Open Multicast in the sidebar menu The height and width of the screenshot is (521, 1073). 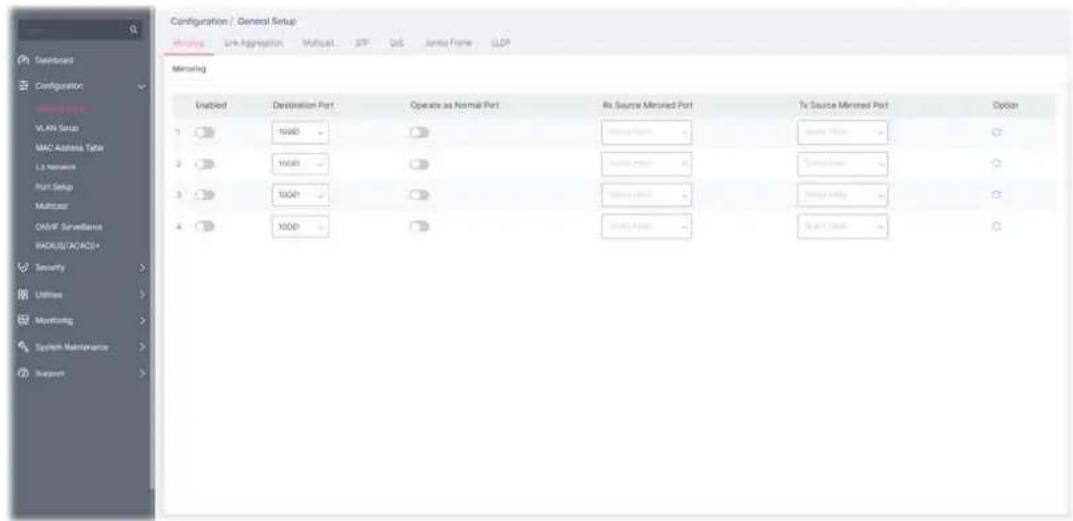click(51, 205)
